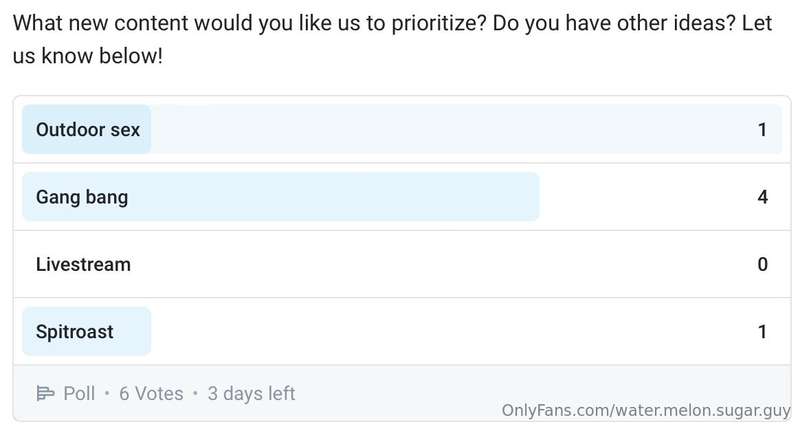800x429 pixels.
Task: Vote for the Livestream poll option
Action: [83, 265]
